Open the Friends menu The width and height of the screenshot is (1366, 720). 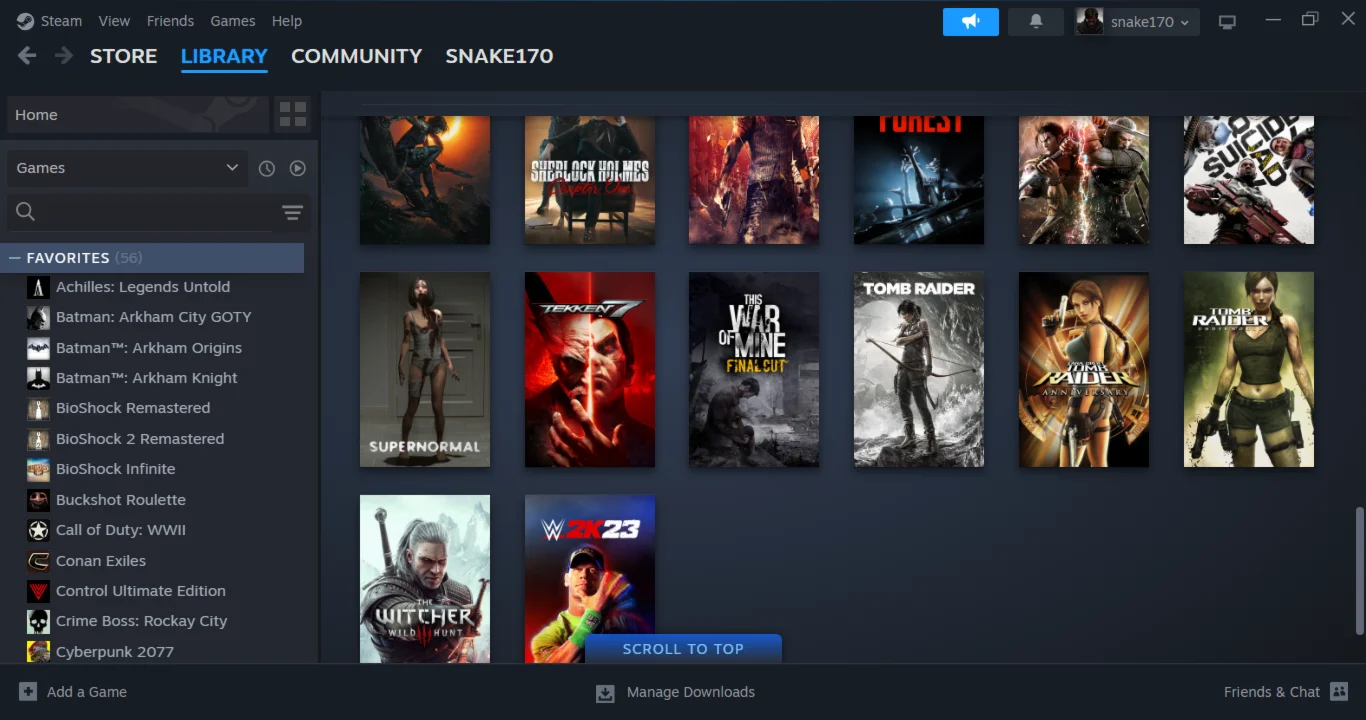tap(170, 21)
